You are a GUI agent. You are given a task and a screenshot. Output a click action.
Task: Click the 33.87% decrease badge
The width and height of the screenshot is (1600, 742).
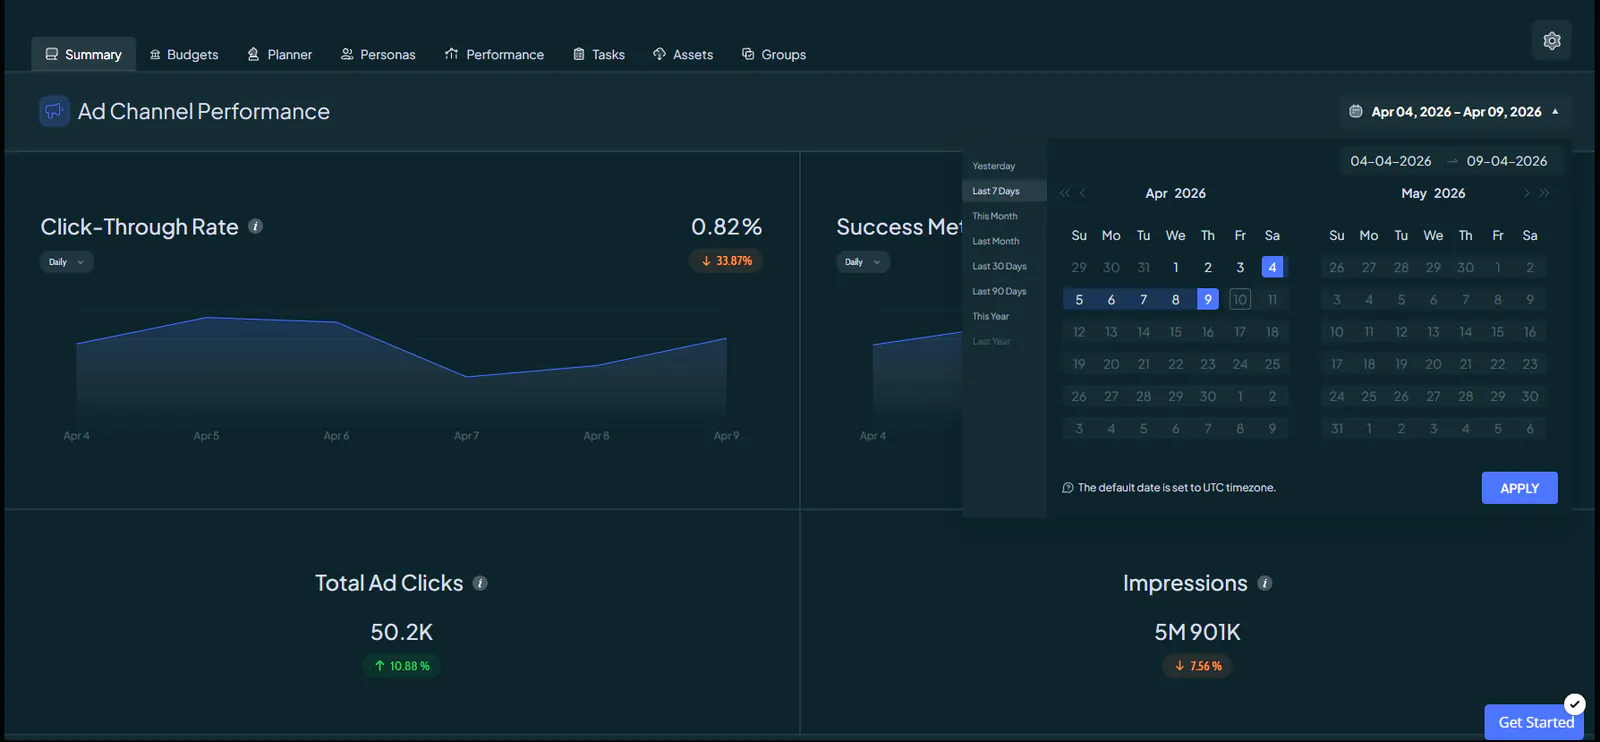point(726,261)
